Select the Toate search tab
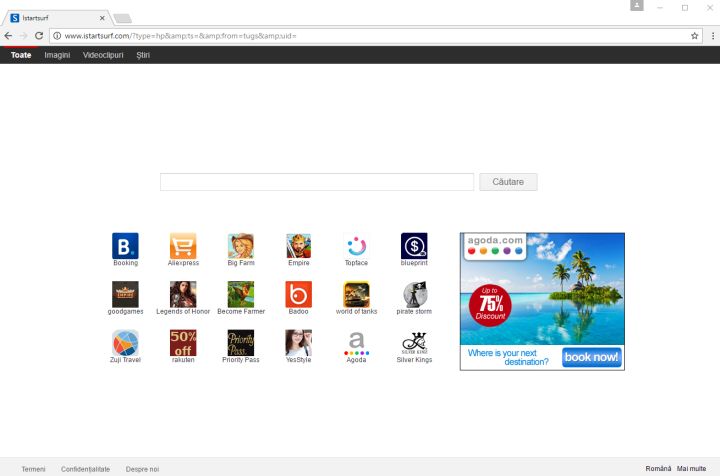 pos(21,55)
